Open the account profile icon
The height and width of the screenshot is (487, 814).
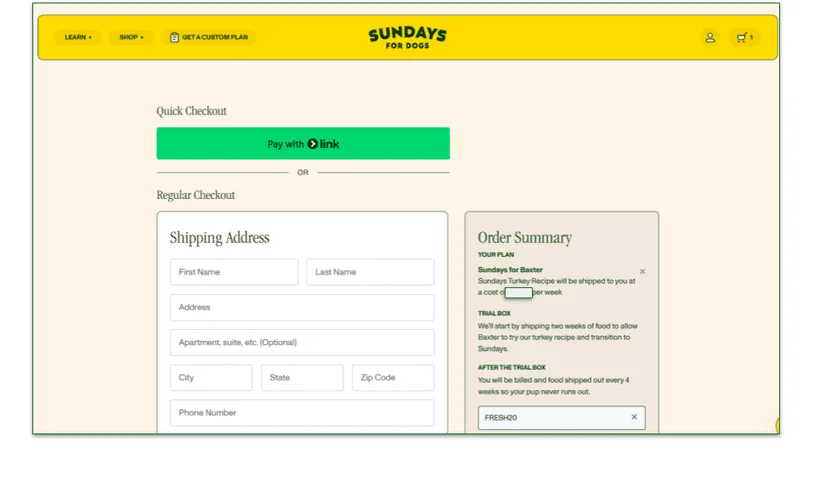click(710, 37)
